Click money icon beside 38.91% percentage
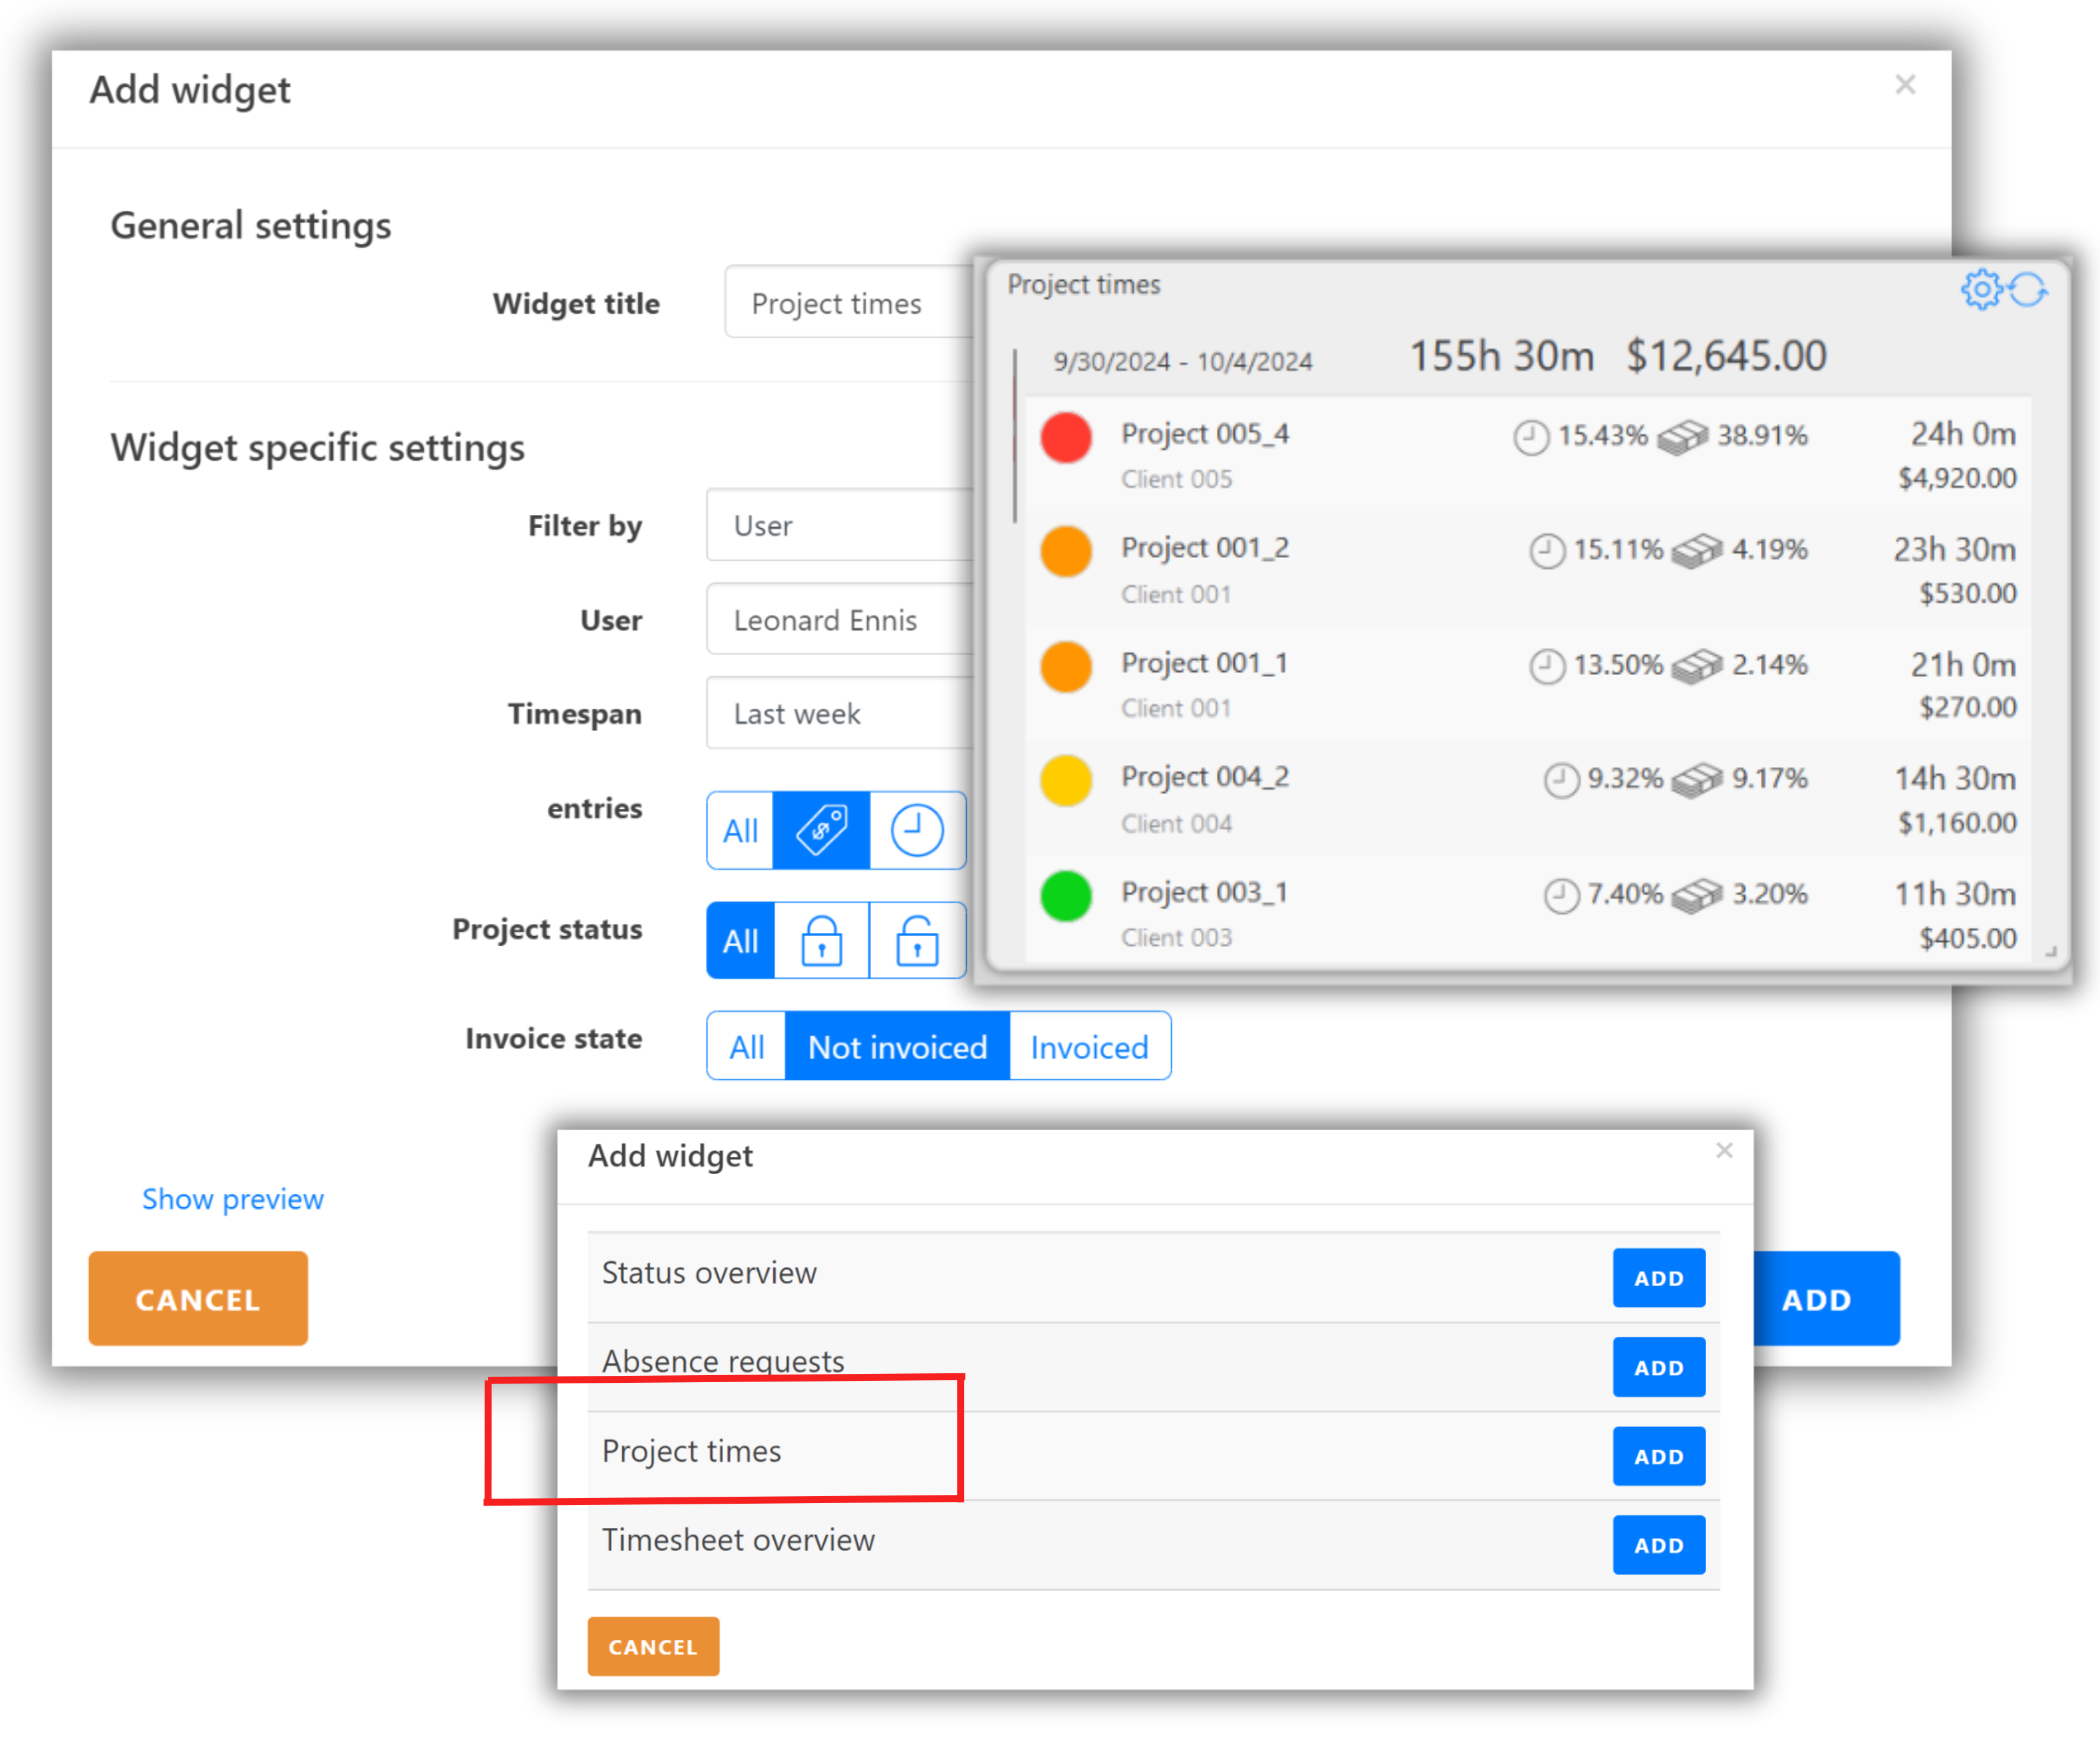The image size is (2100, 1750). [1682, 437]
